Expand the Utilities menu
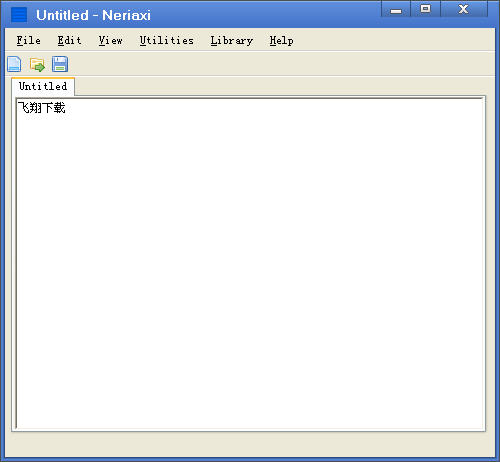Viewport: 500px width, 462px height. point(166,41)
